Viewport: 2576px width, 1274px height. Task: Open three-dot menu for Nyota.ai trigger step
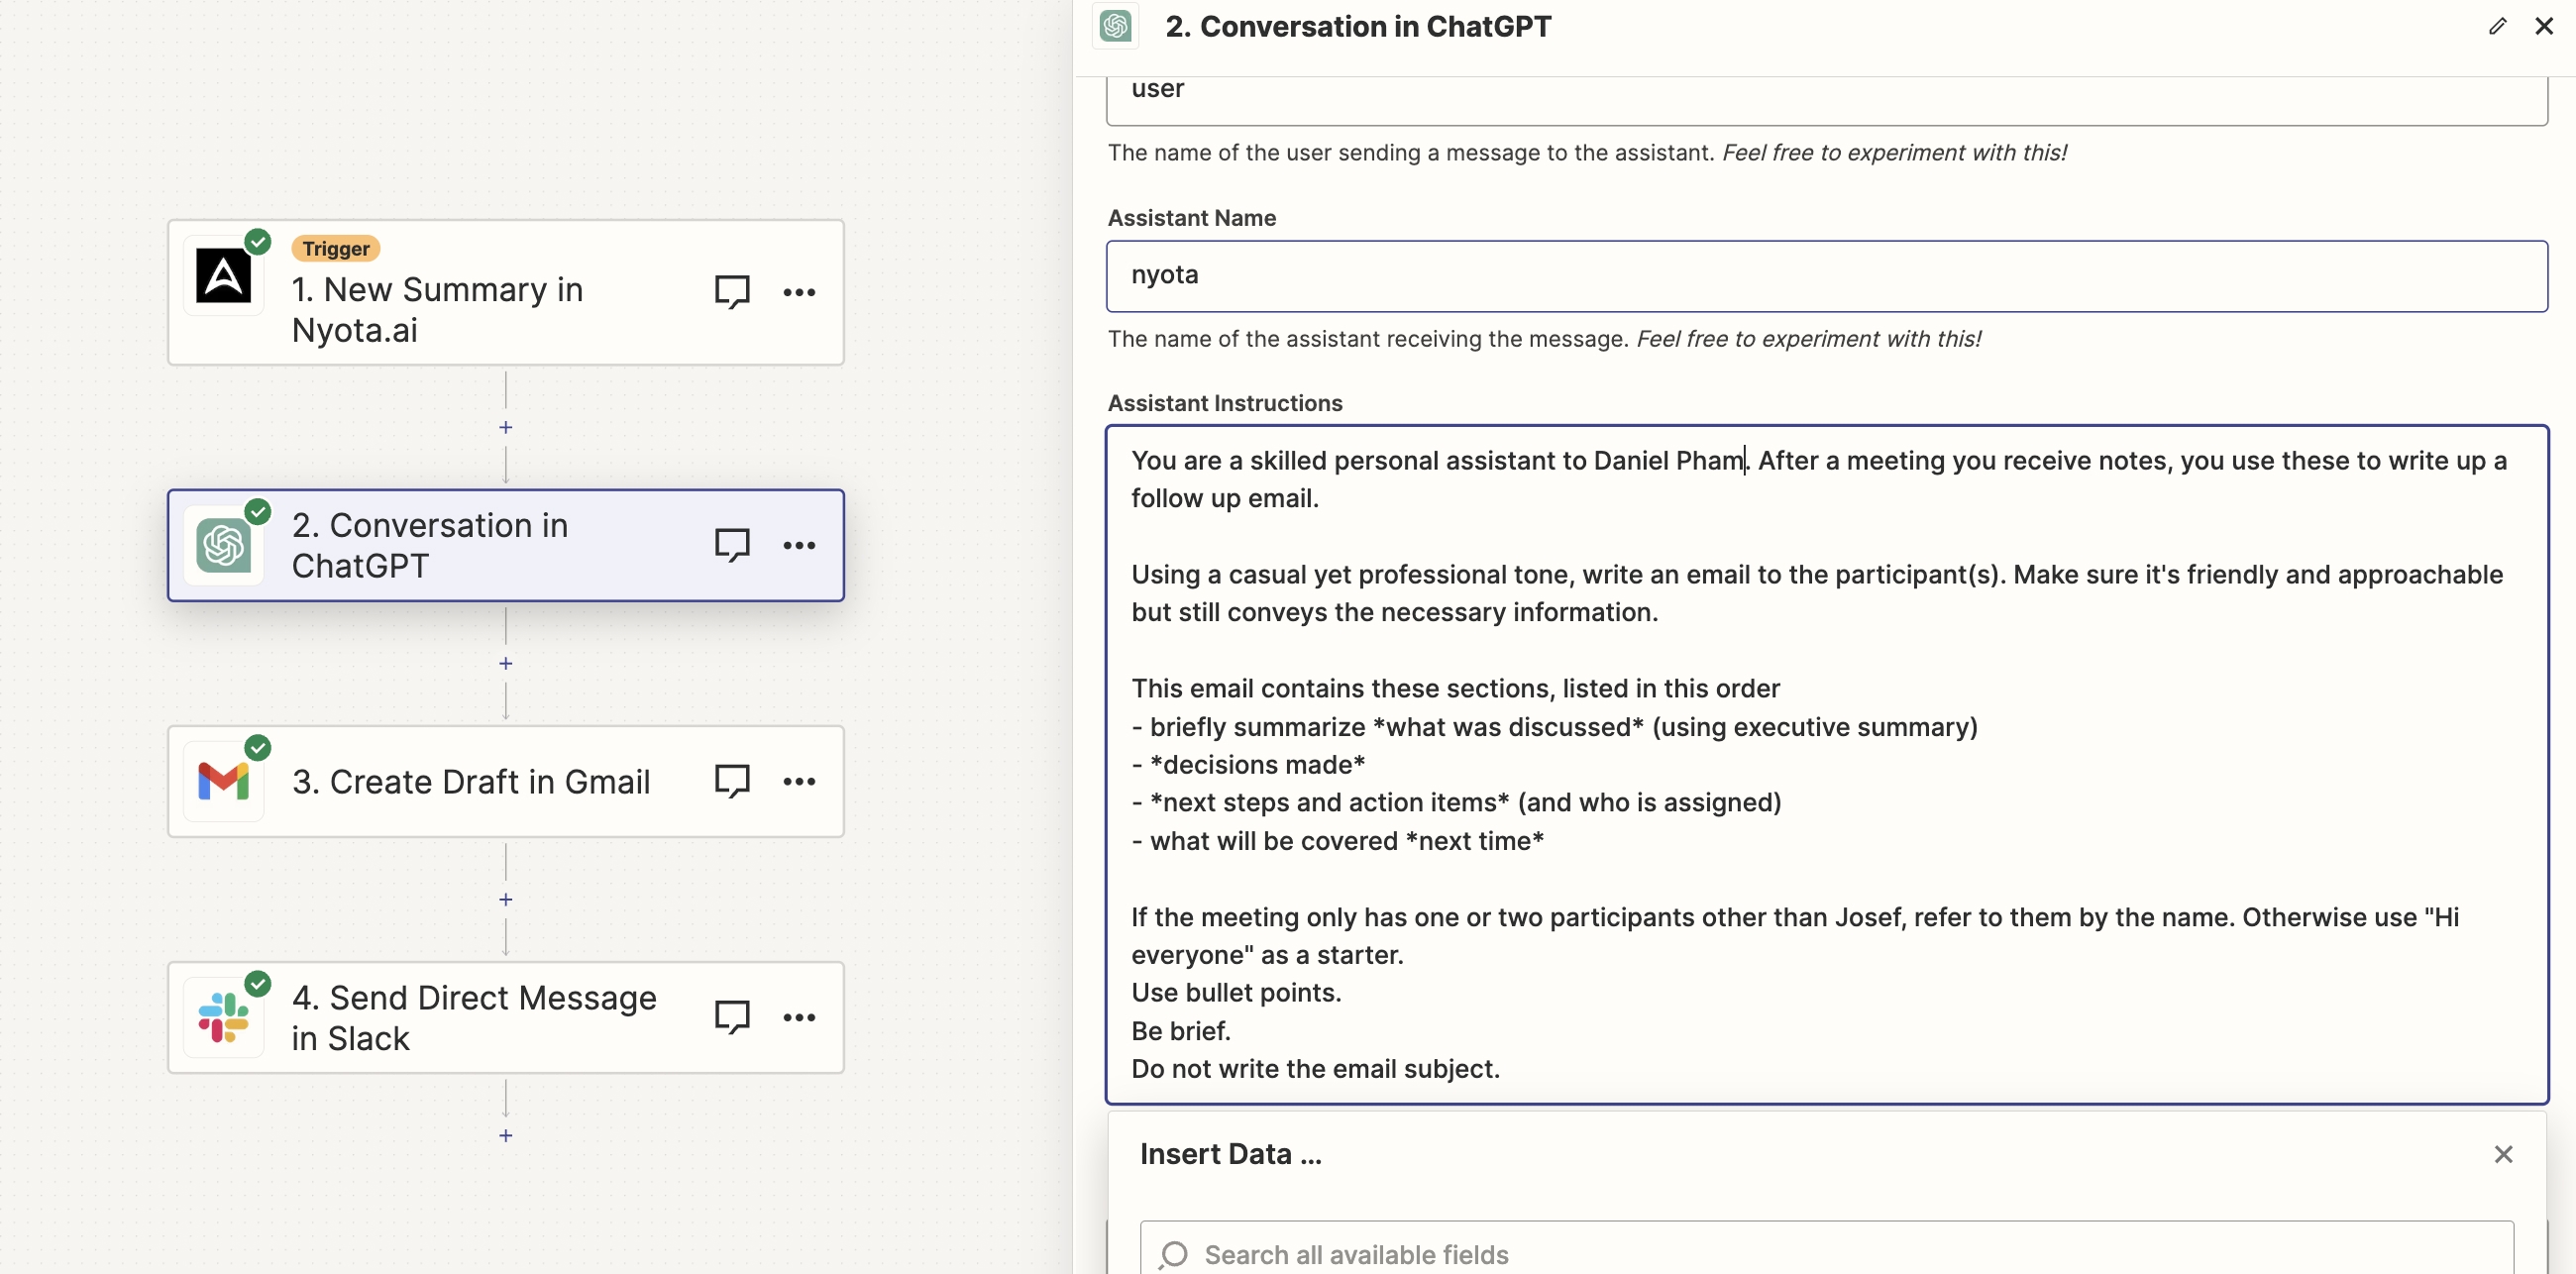799,292
